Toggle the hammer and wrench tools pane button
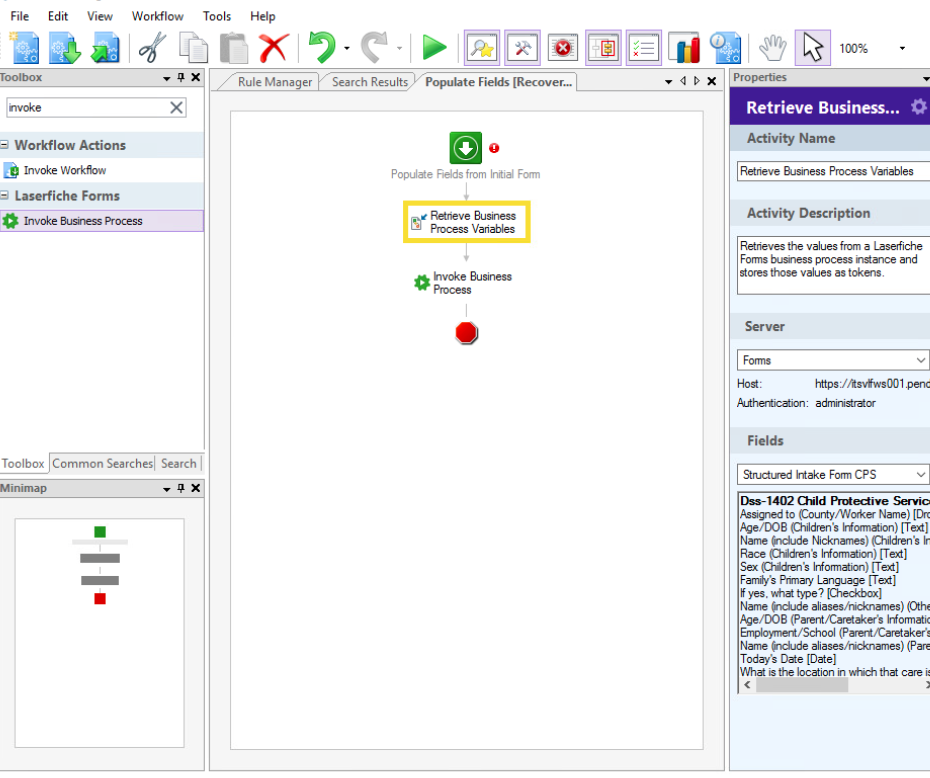 pos(522,47)
